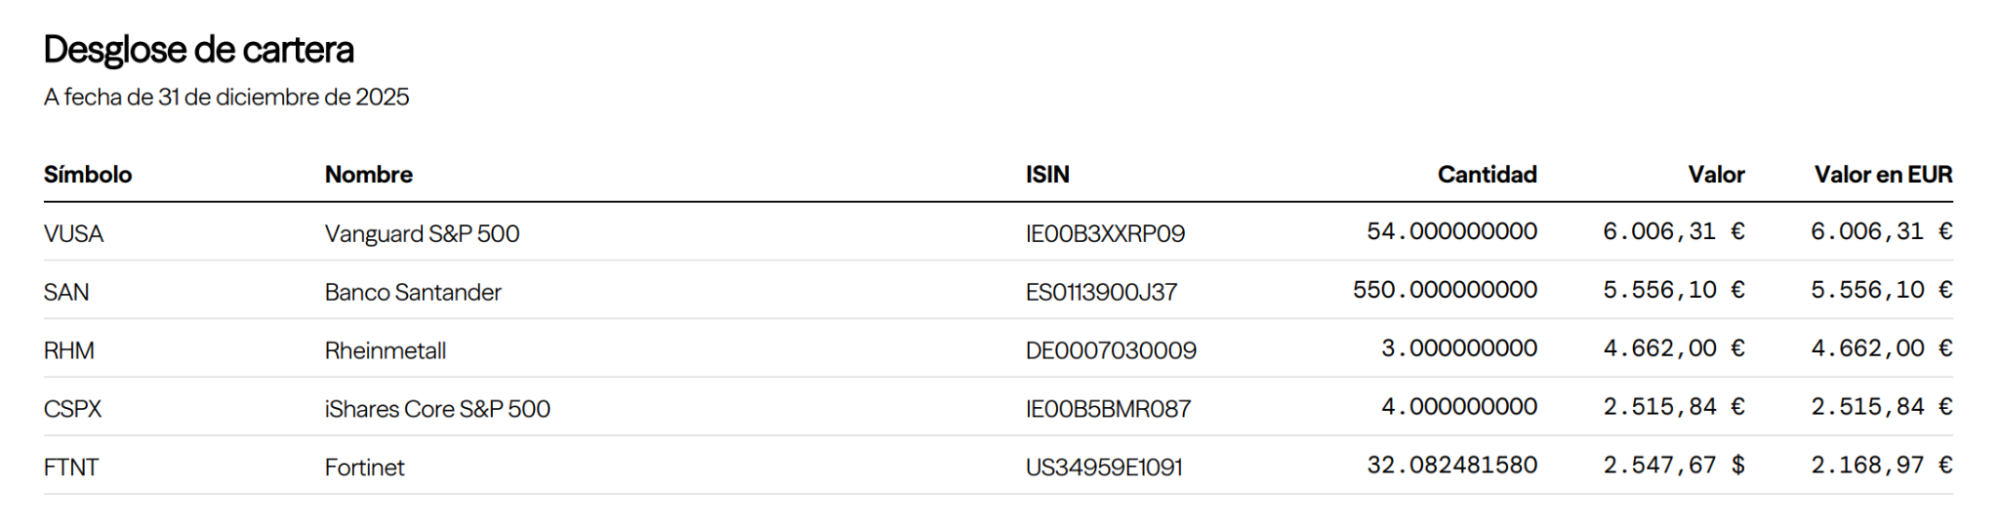The image size is (1999, 510).
Task: Click Fortinet dollar value 2.547,67 $
Action: (x=1673, y=465)
